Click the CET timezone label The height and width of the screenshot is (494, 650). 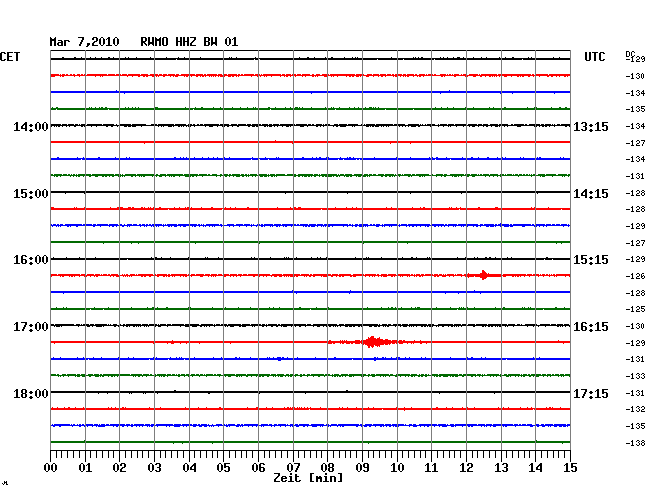10,57
